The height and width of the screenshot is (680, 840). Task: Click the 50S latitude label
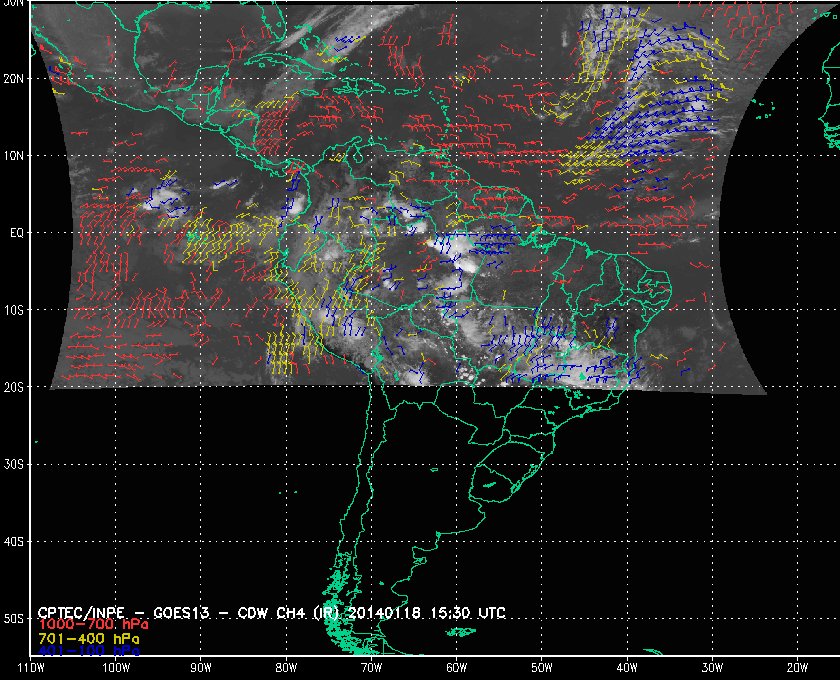(13, 618)
